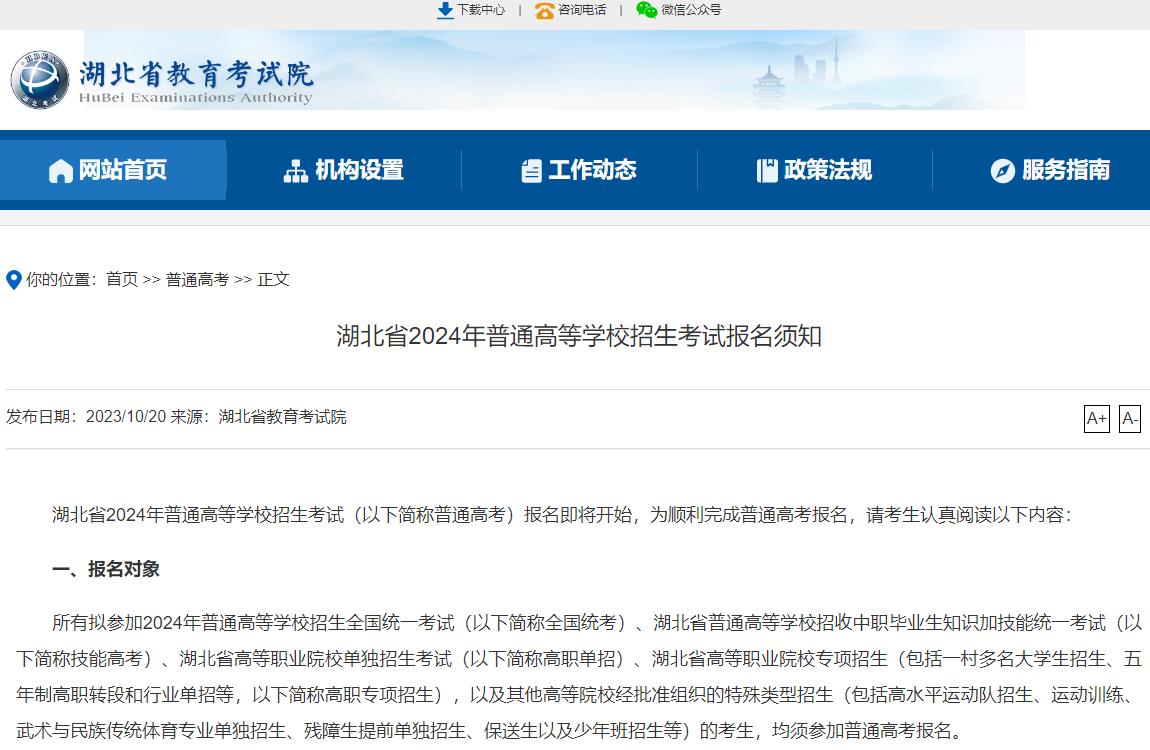This screenshot has width=1150, height=750.
Task: Click the 湖北省教育考试院 site title
Action: click(197, 74)
